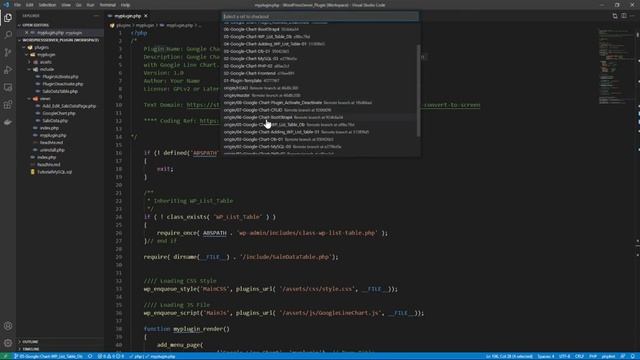Click the branch picker list scrollbar

pos(418,91)
